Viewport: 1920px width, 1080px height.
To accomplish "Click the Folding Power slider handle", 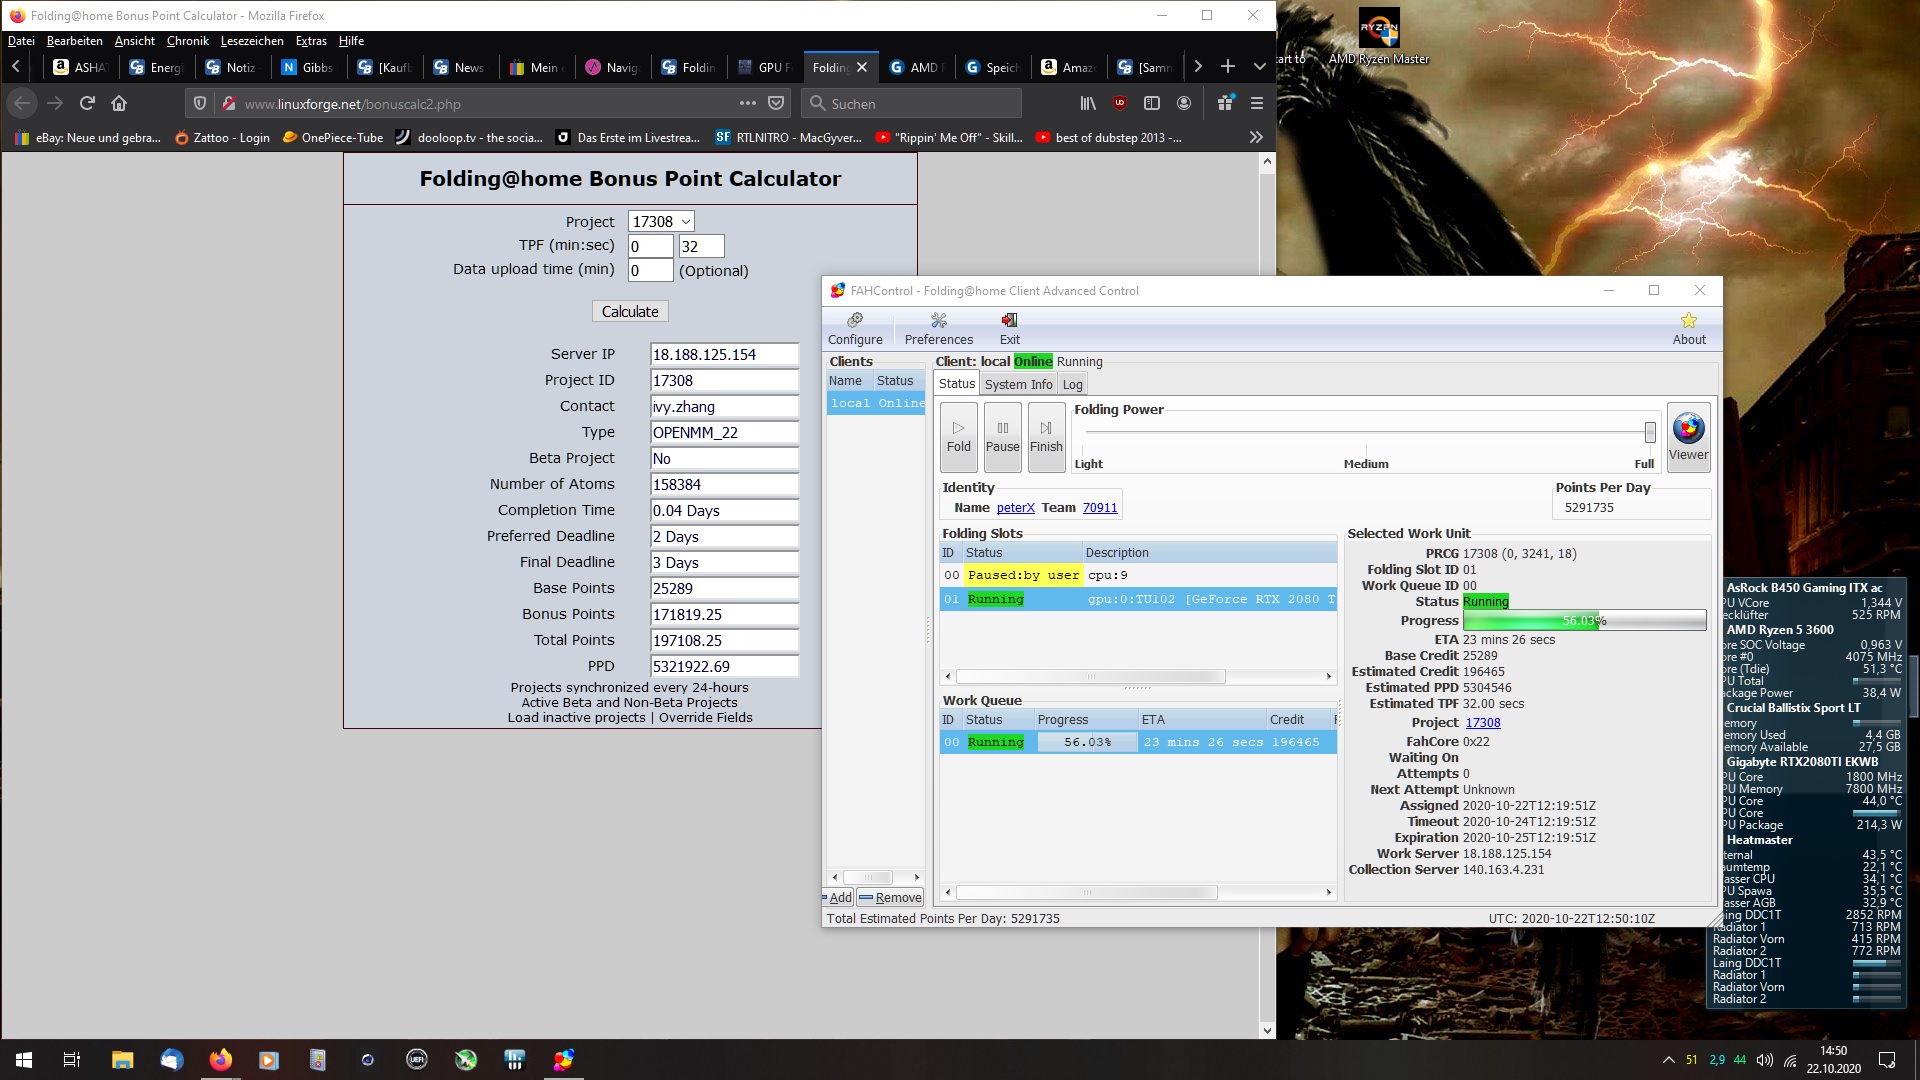I will pos(1650,432).
